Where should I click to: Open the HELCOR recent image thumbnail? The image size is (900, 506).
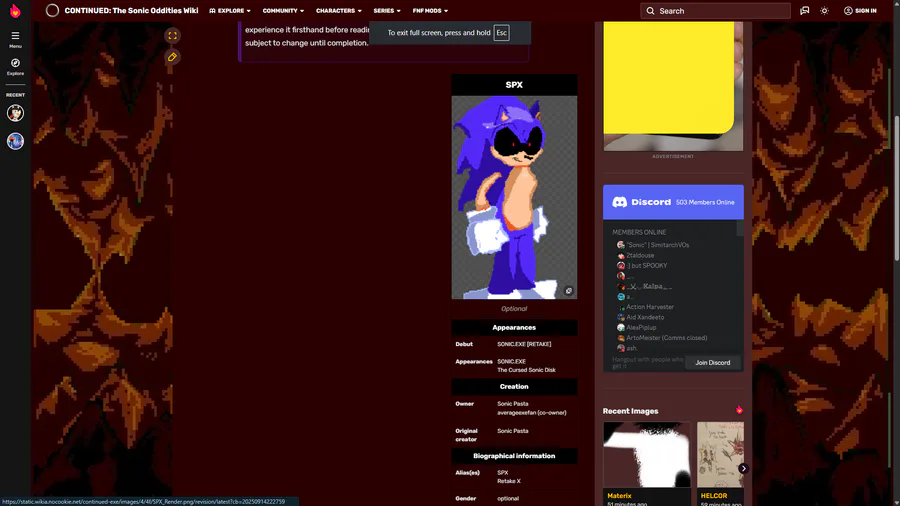coord(720,455)
